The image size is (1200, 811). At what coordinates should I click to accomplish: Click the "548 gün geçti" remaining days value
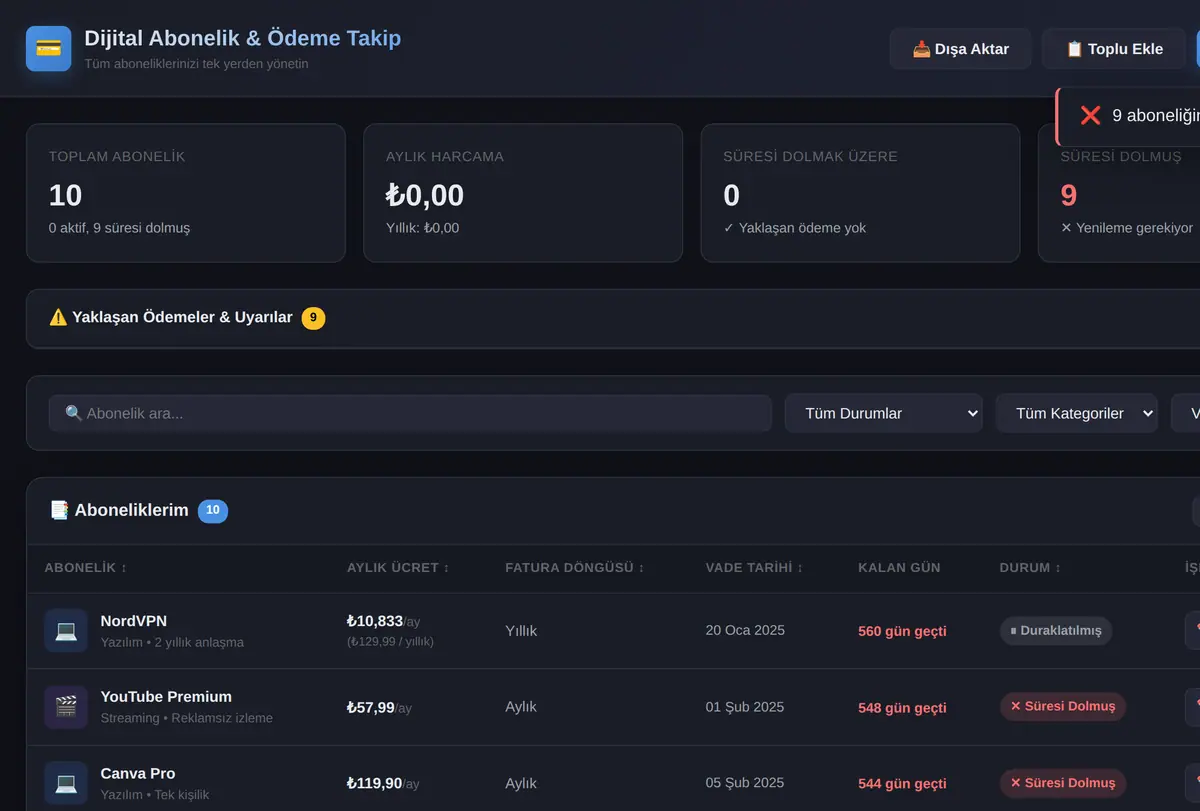coord(902,708)
